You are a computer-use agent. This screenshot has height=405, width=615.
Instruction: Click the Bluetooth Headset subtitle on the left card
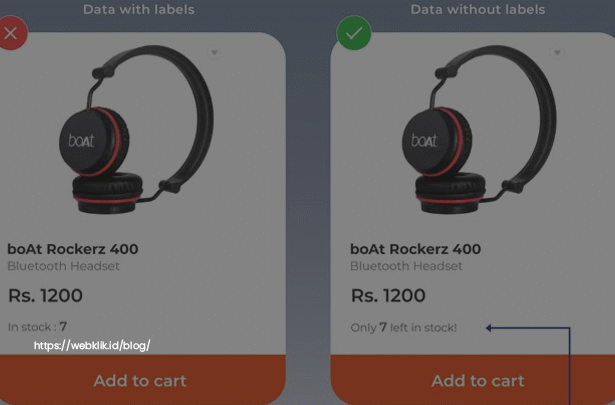point(63,266)
